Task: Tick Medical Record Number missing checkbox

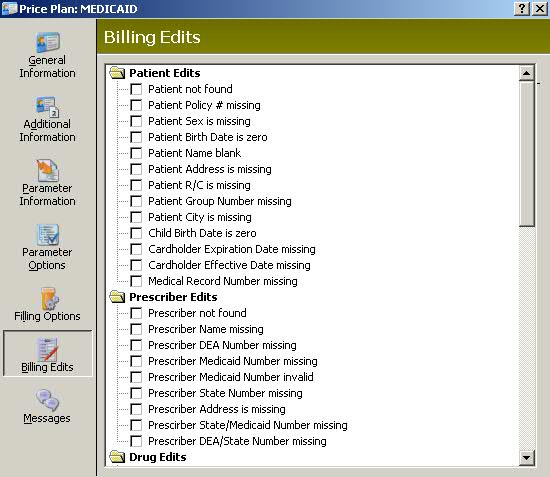Action: pyautogui.click(x=136, y=281)
